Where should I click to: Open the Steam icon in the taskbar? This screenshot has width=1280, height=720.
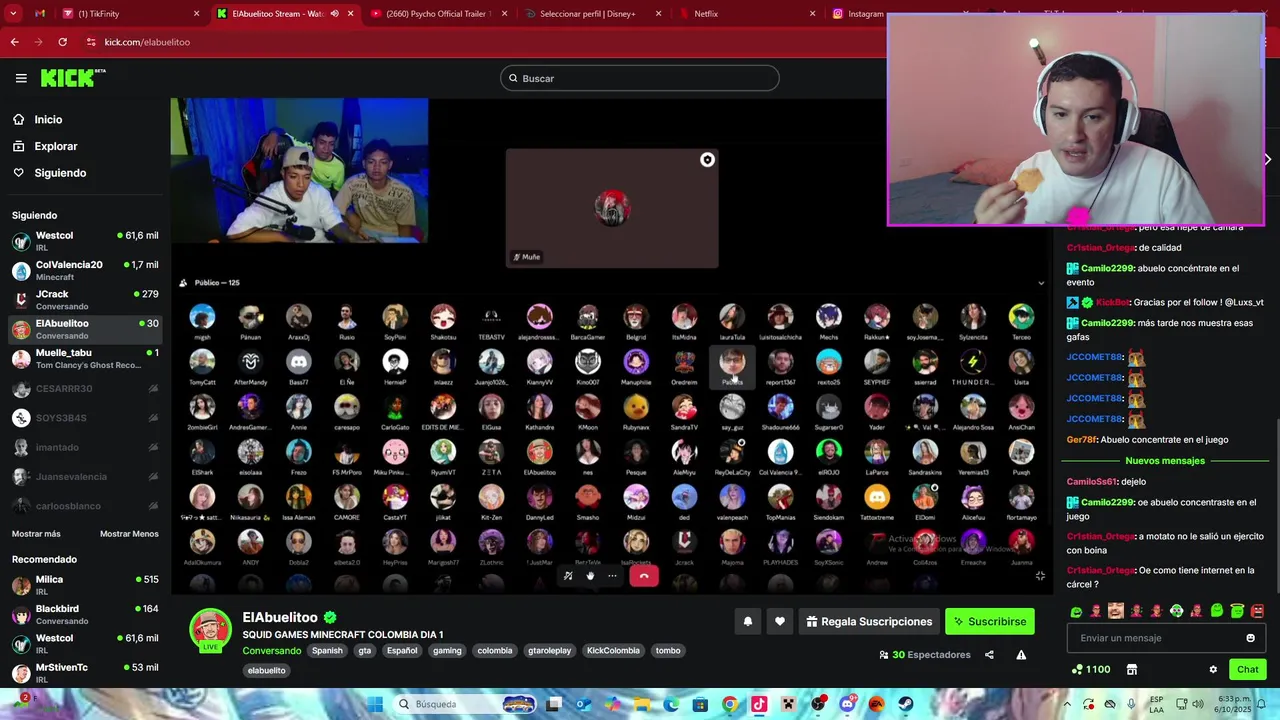[905, 704]
